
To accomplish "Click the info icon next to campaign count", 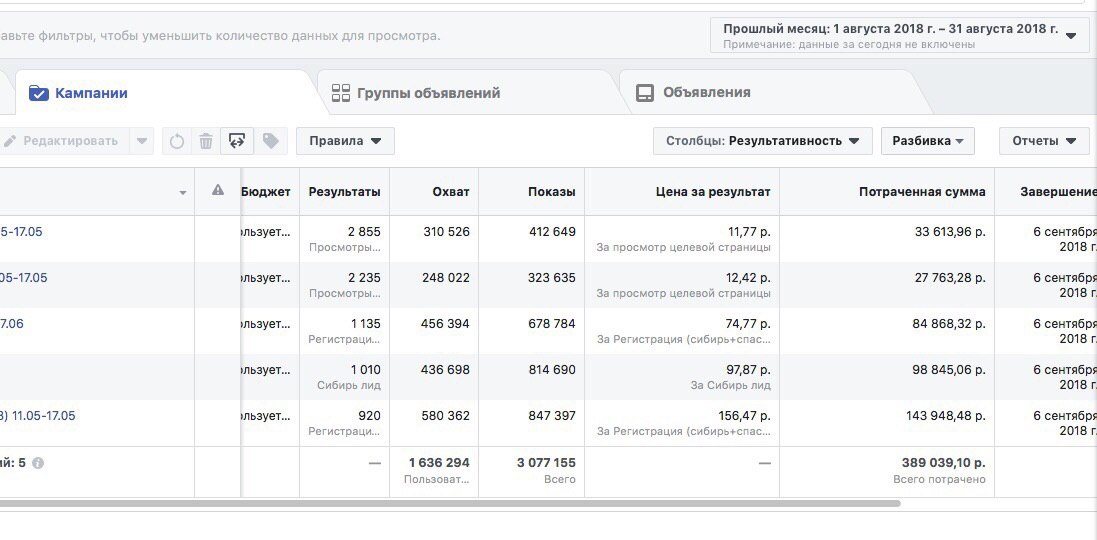I will click(x=38, y=463).
